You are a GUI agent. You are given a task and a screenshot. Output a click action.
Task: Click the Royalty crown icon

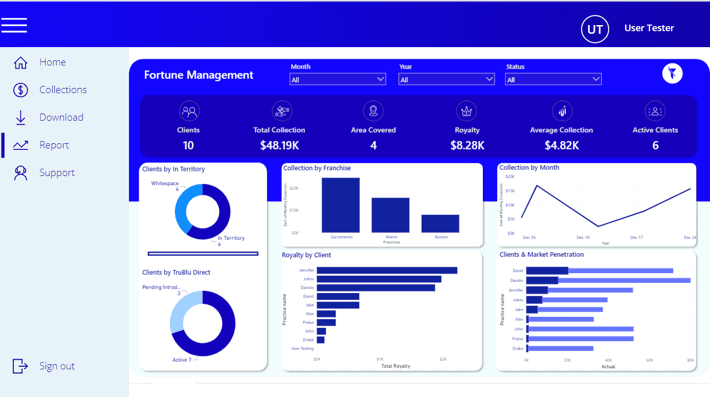[466, 111]
